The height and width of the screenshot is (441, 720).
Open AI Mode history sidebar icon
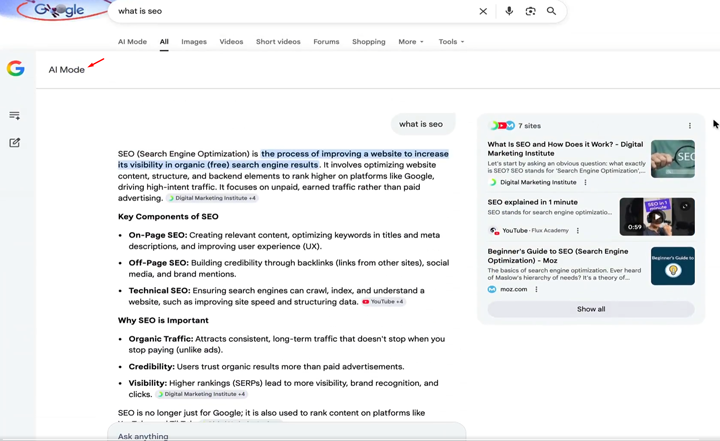coord(15,116)
